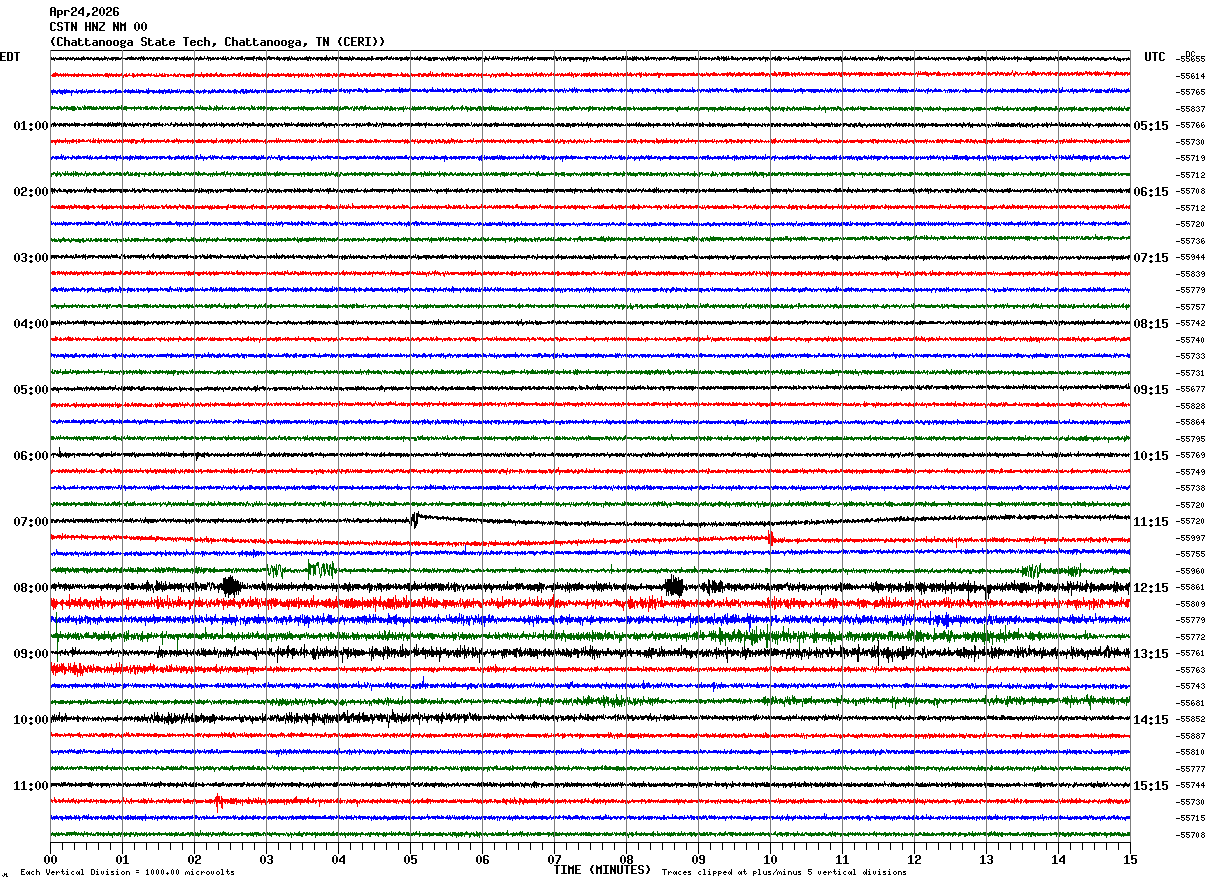
Task: Click the Traces clipped footer note
Action: 784,873
